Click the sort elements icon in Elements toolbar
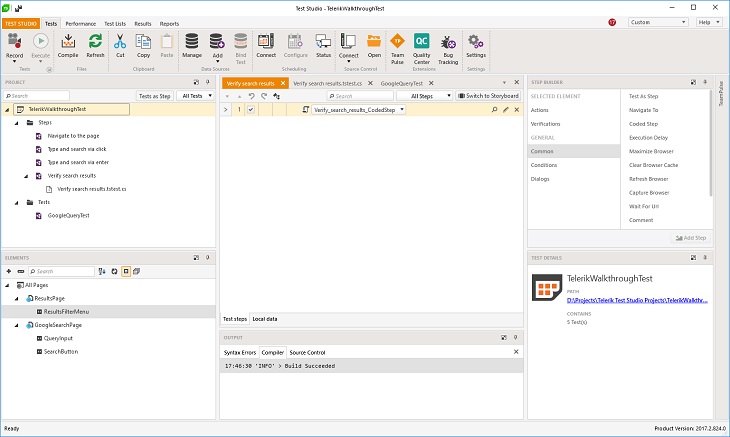This screenshot has height=437, width=730. tap(102, 271)
